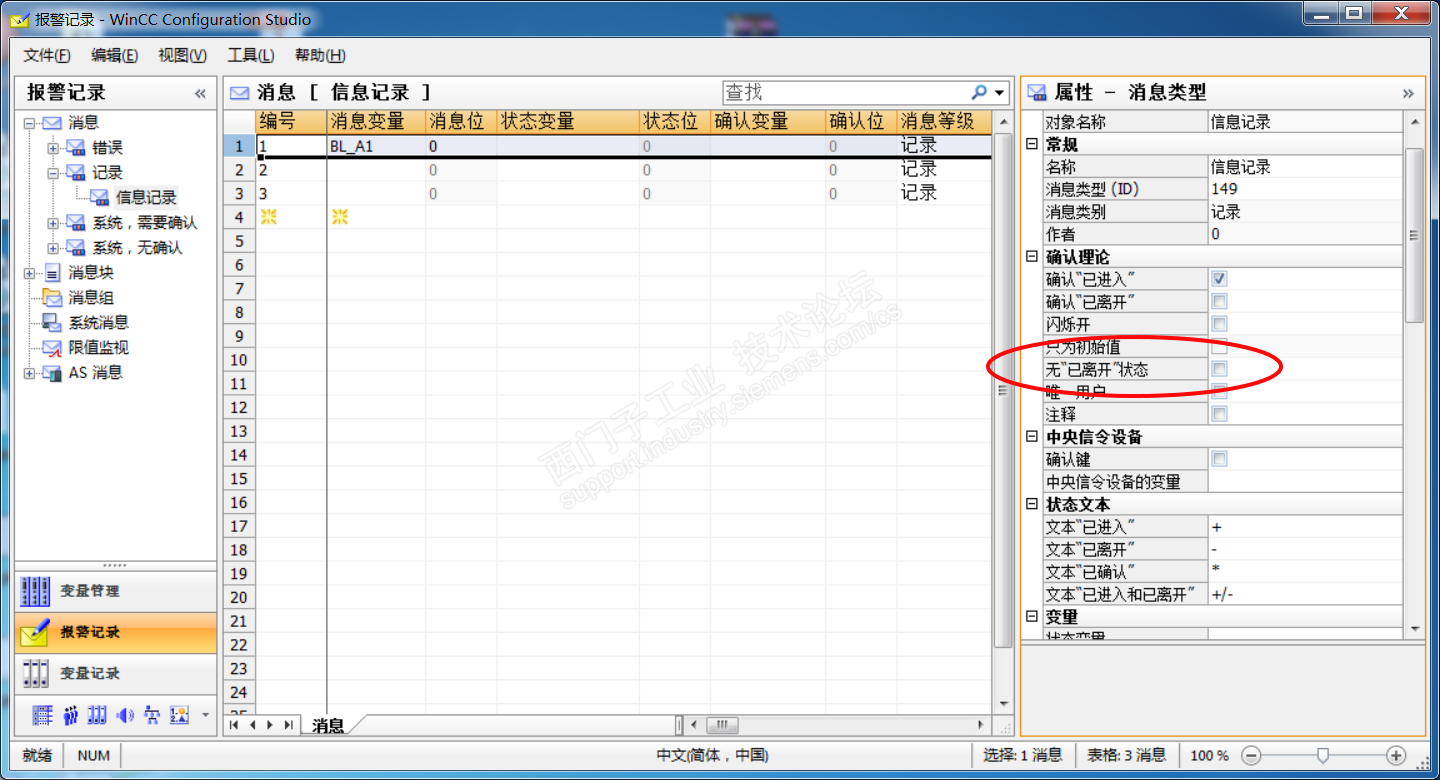Collapse the 报警记录 navigation panel with «

pyautogui.click(x=200, y=93)
